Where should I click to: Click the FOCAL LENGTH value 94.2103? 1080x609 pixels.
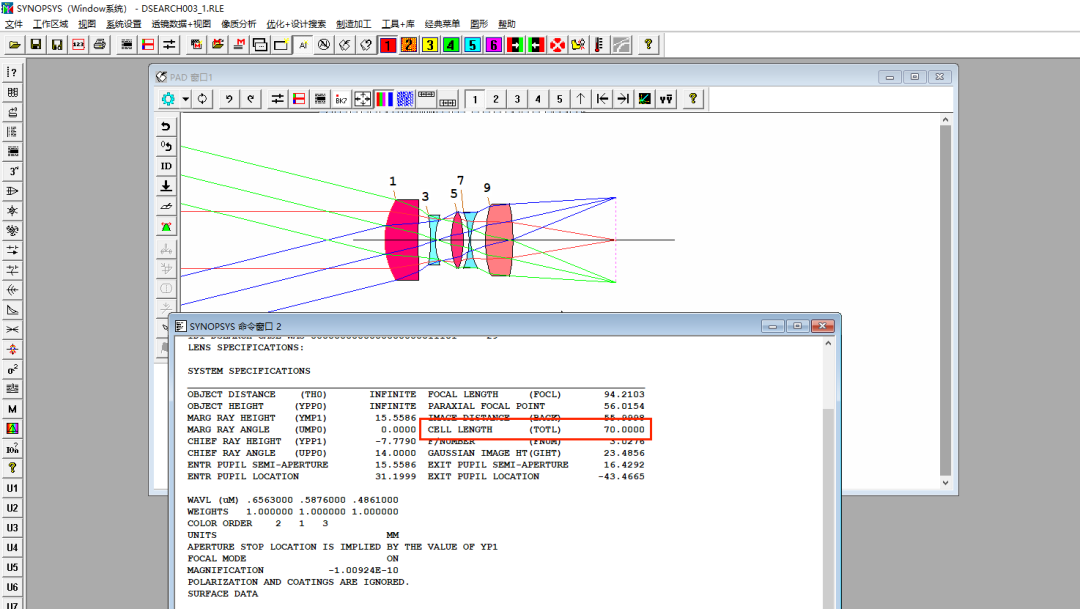pos(624,395)
